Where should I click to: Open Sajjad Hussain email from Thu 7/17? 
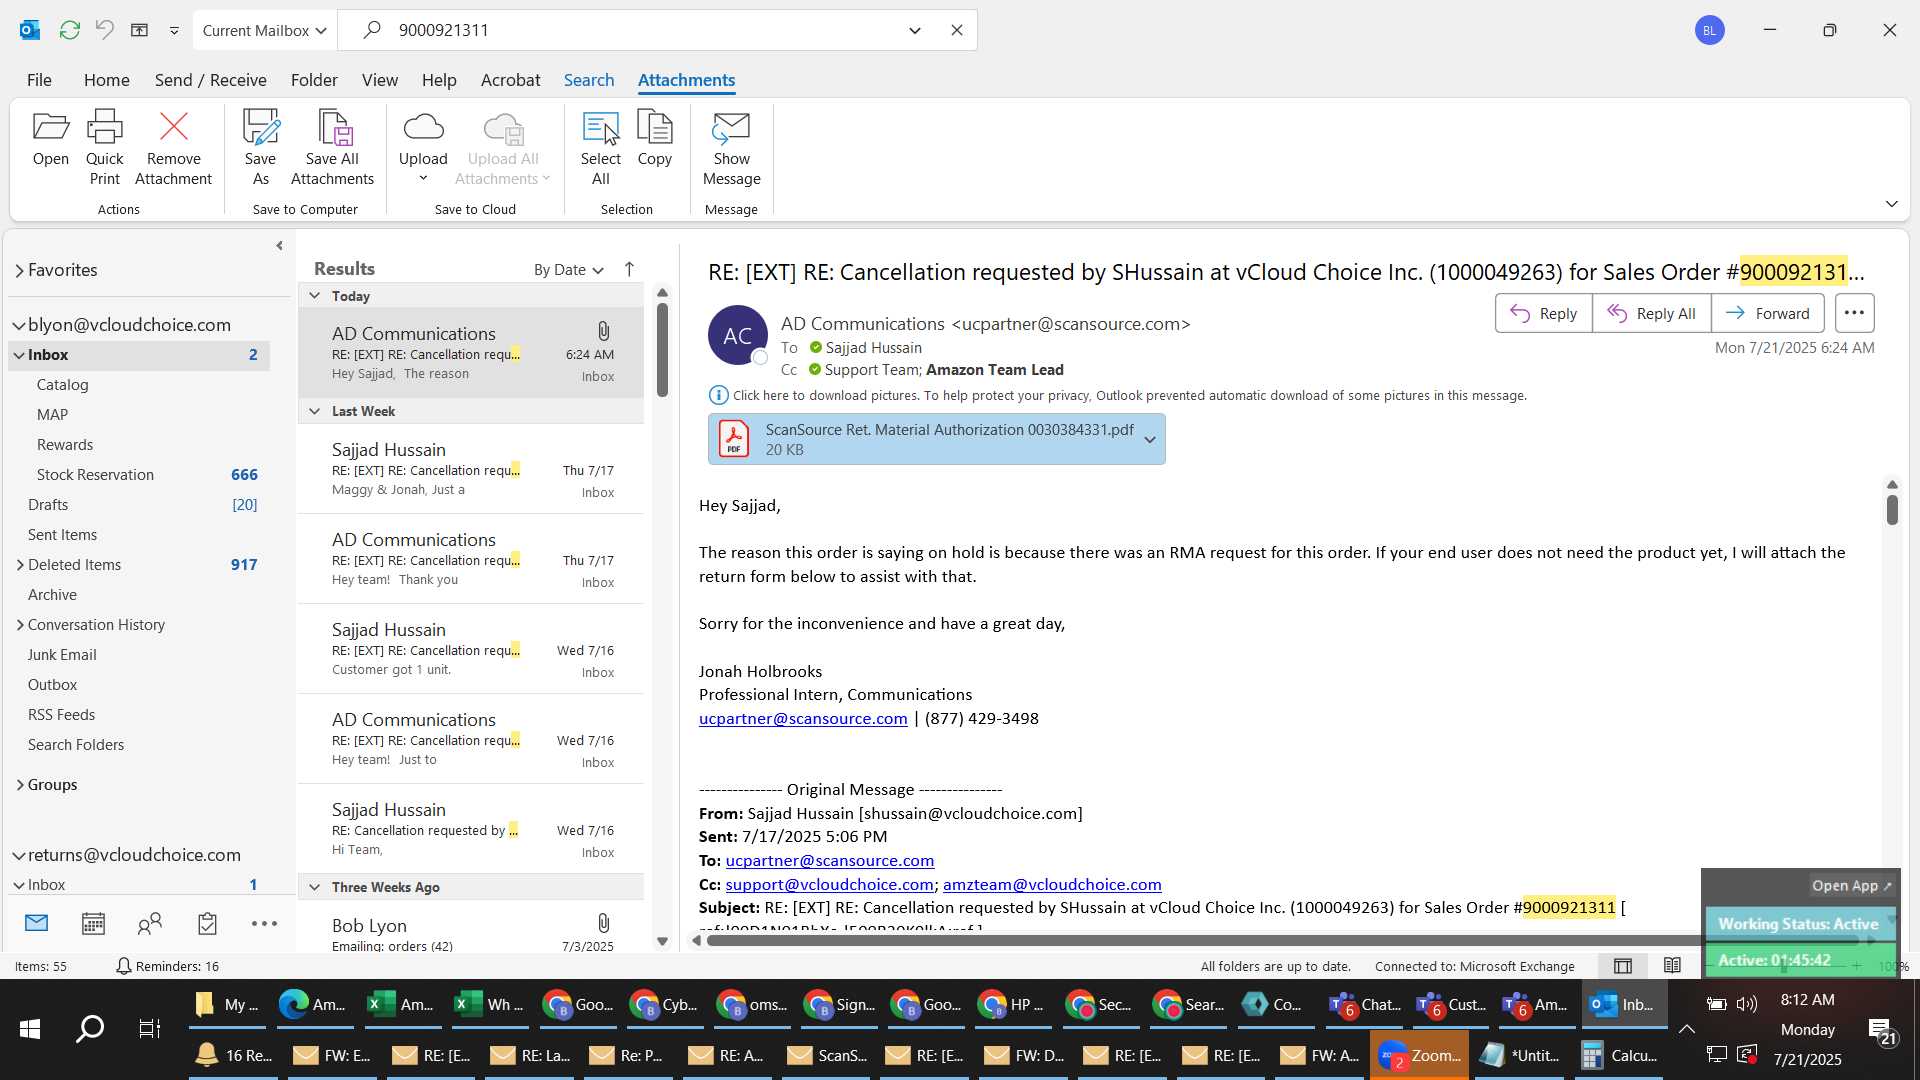[471, 469]
